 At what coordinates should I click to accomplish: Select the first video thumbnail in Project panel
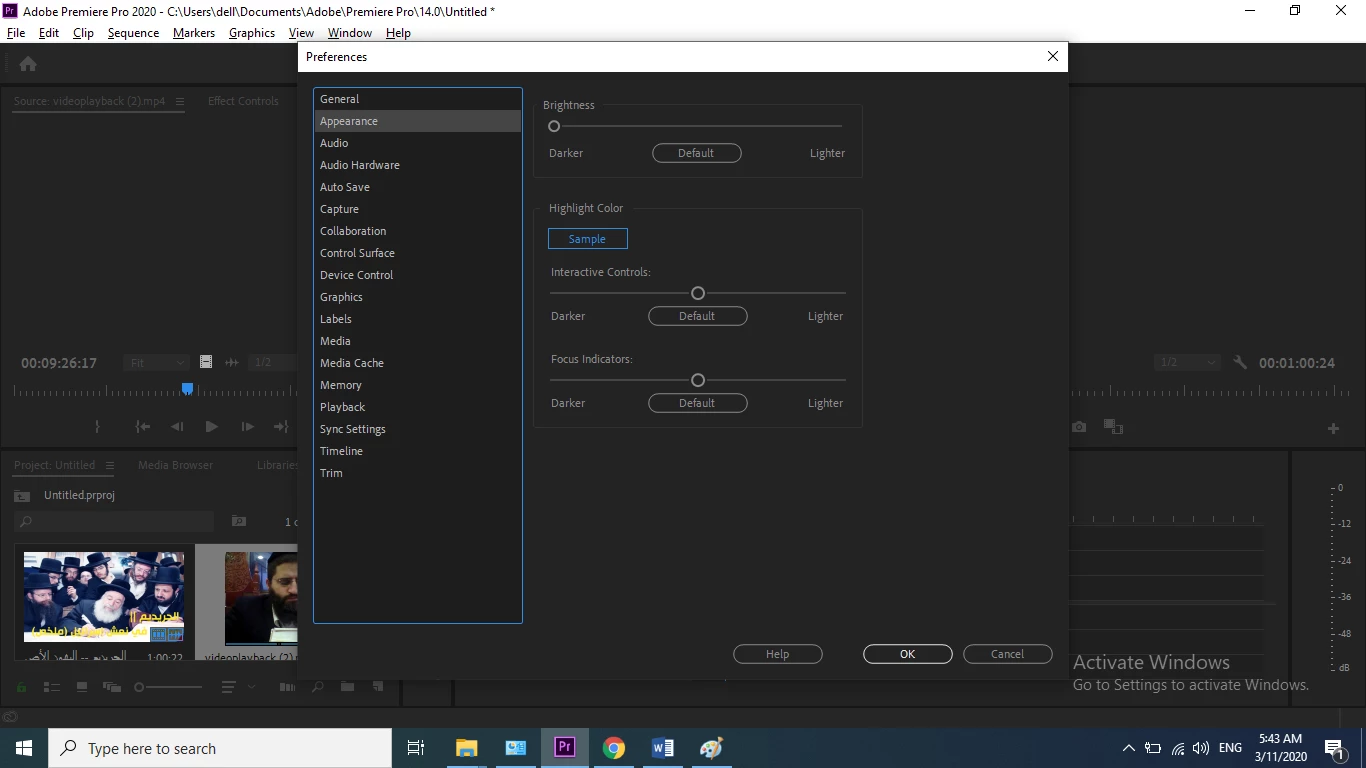pos(104,597)
